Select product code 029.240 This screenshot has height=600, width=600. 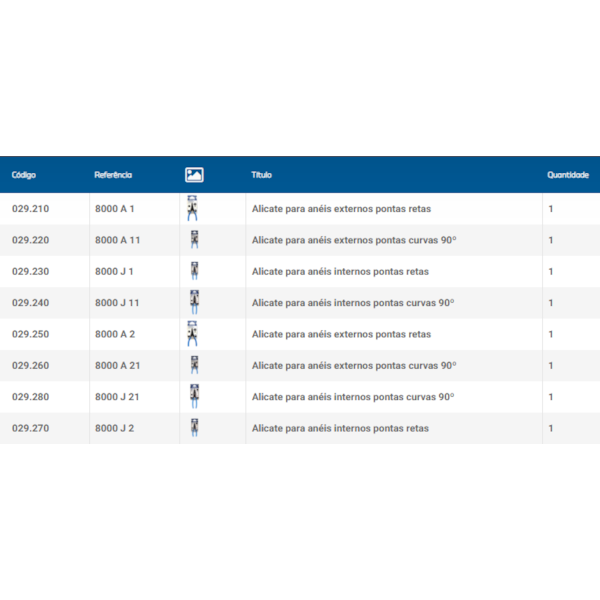[31, 303]
